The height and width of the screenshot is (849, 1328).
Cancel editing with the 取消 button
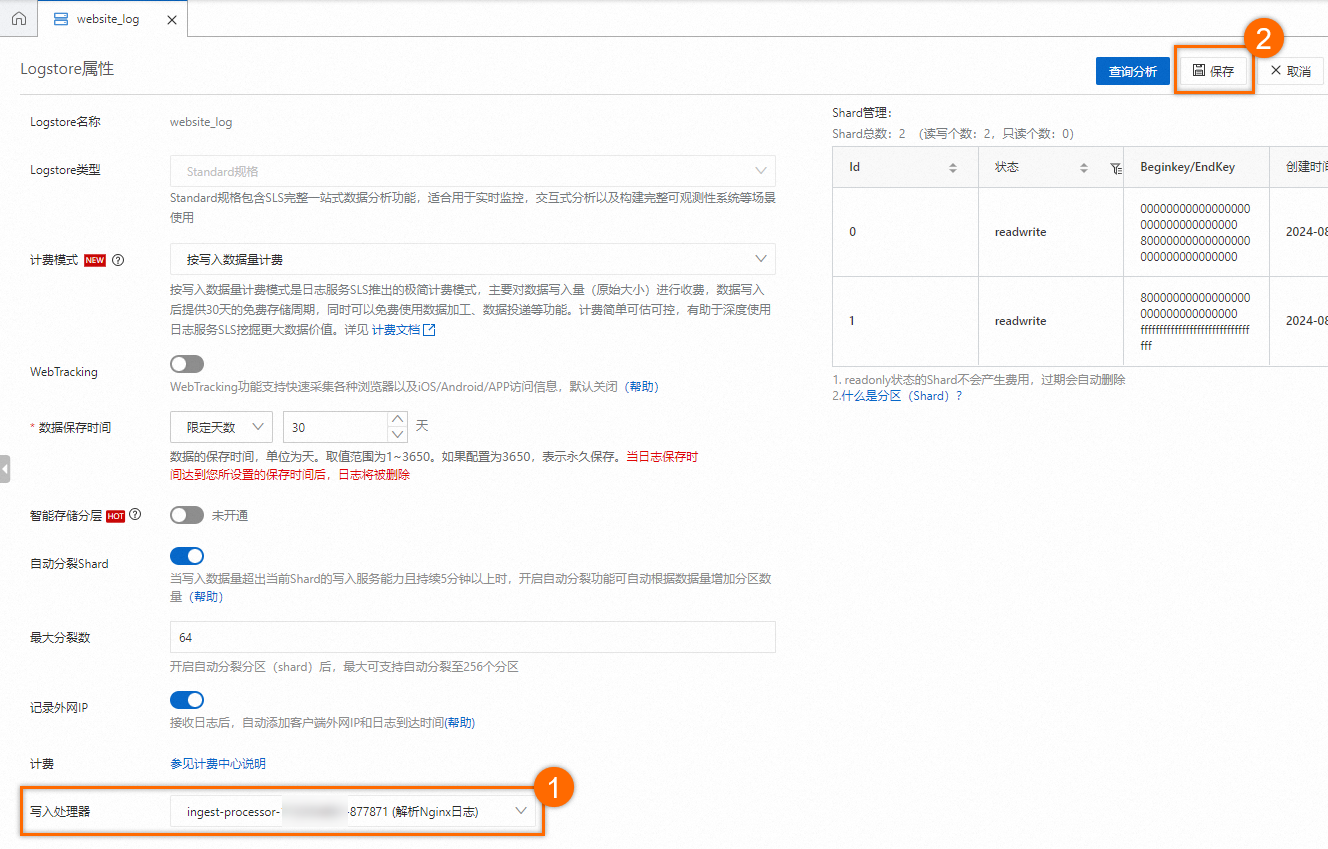click(x=1290, y=71)
